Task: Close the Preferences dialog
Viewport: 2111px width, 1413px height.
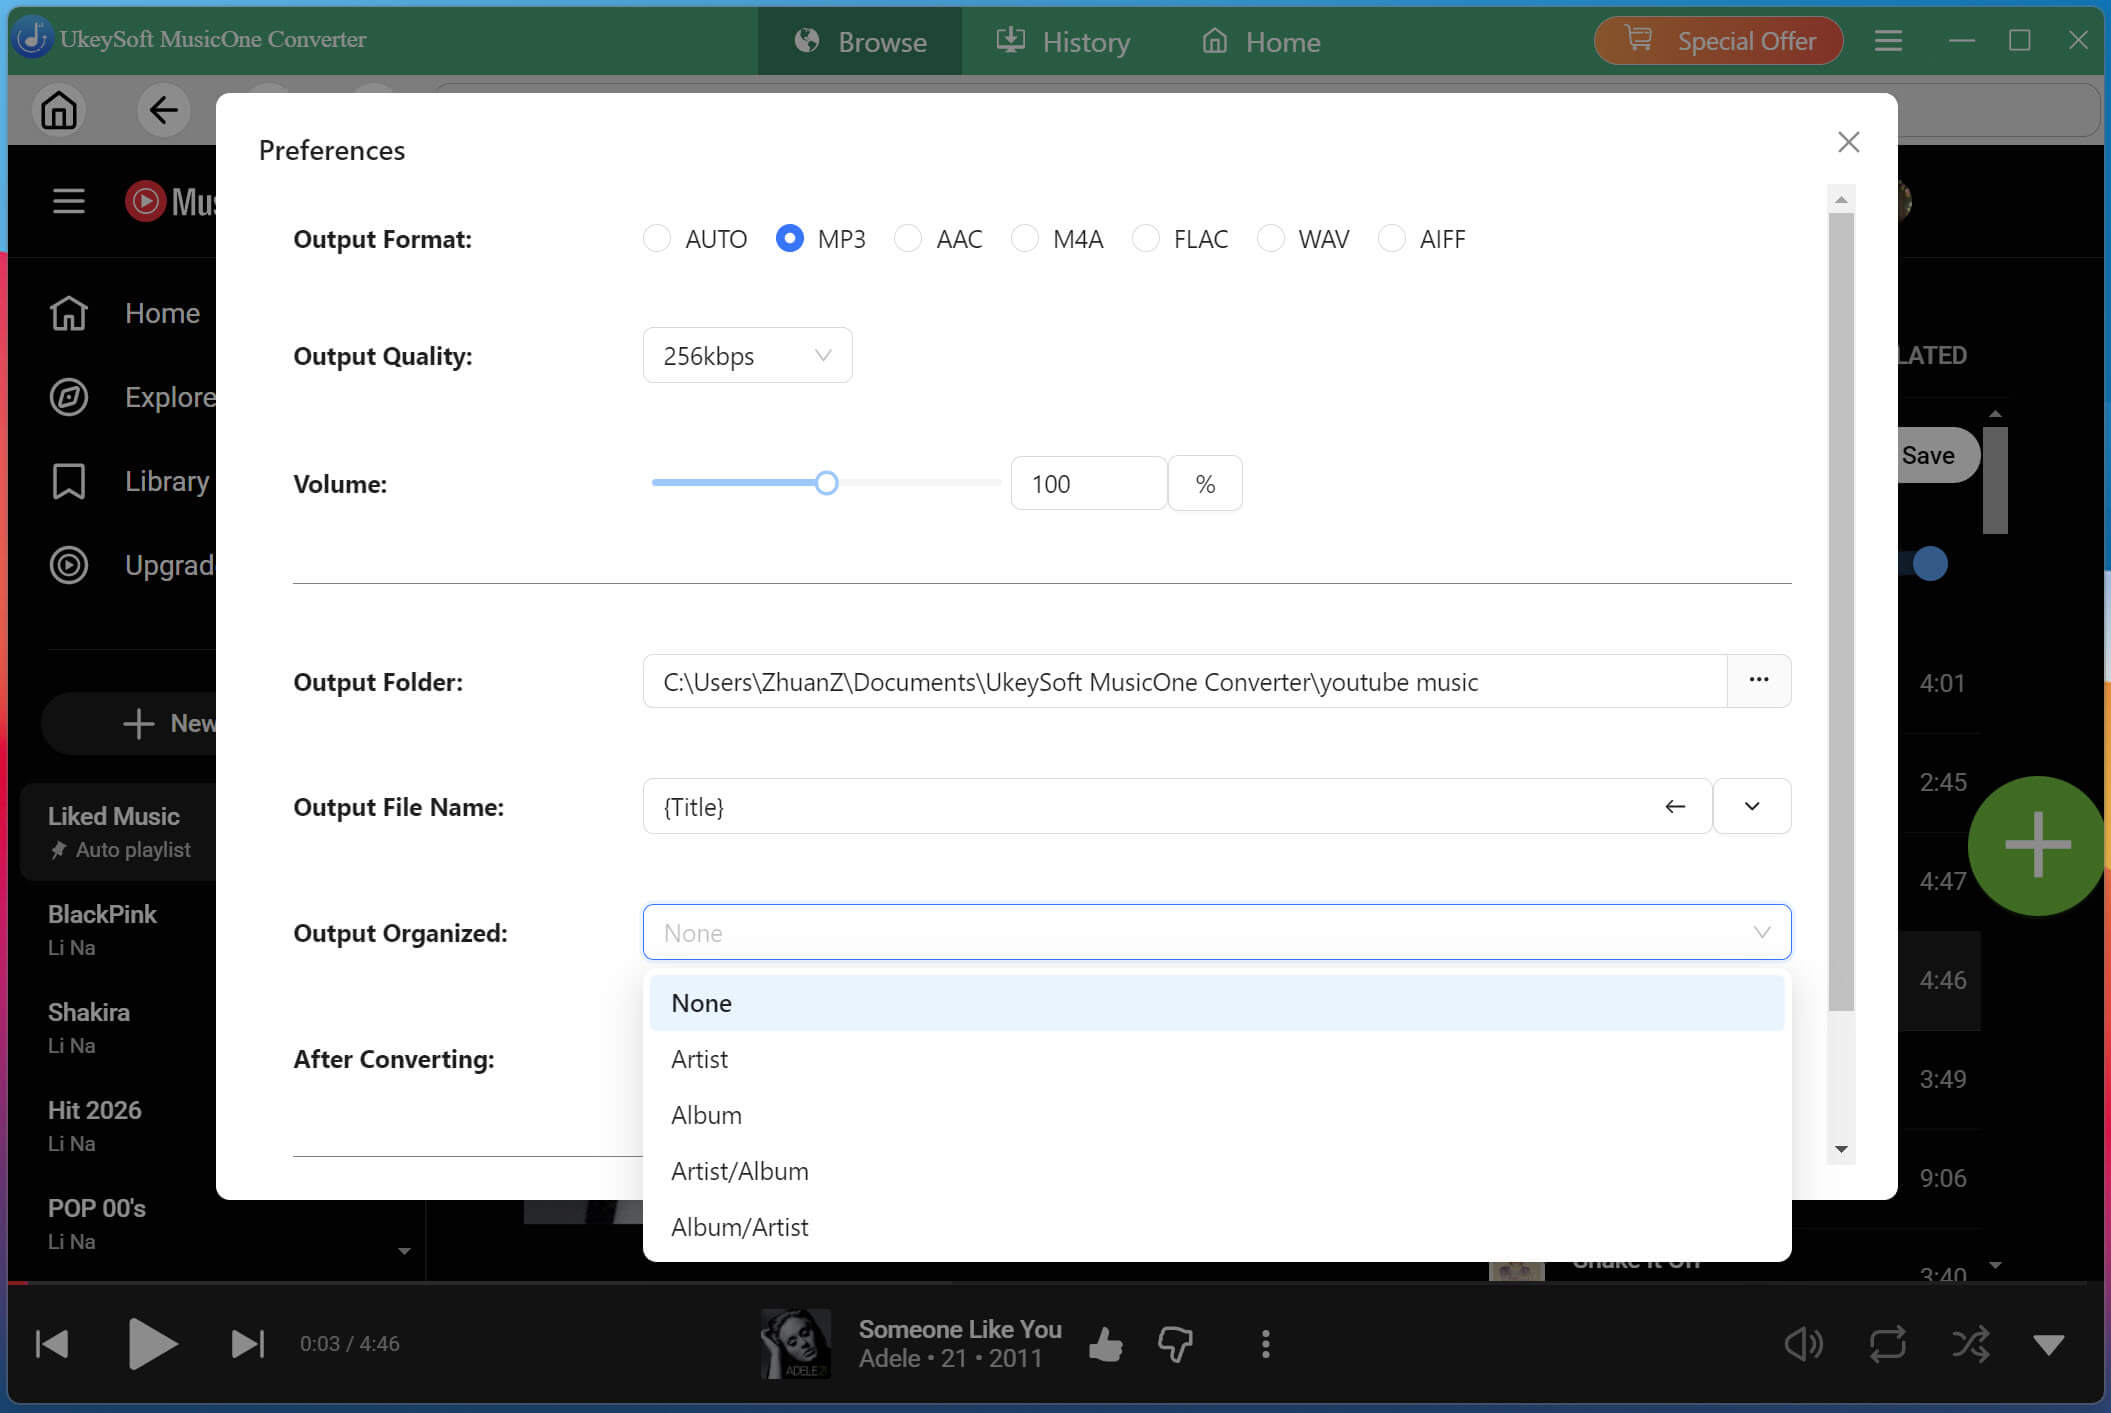Action: click(1848, 142)
